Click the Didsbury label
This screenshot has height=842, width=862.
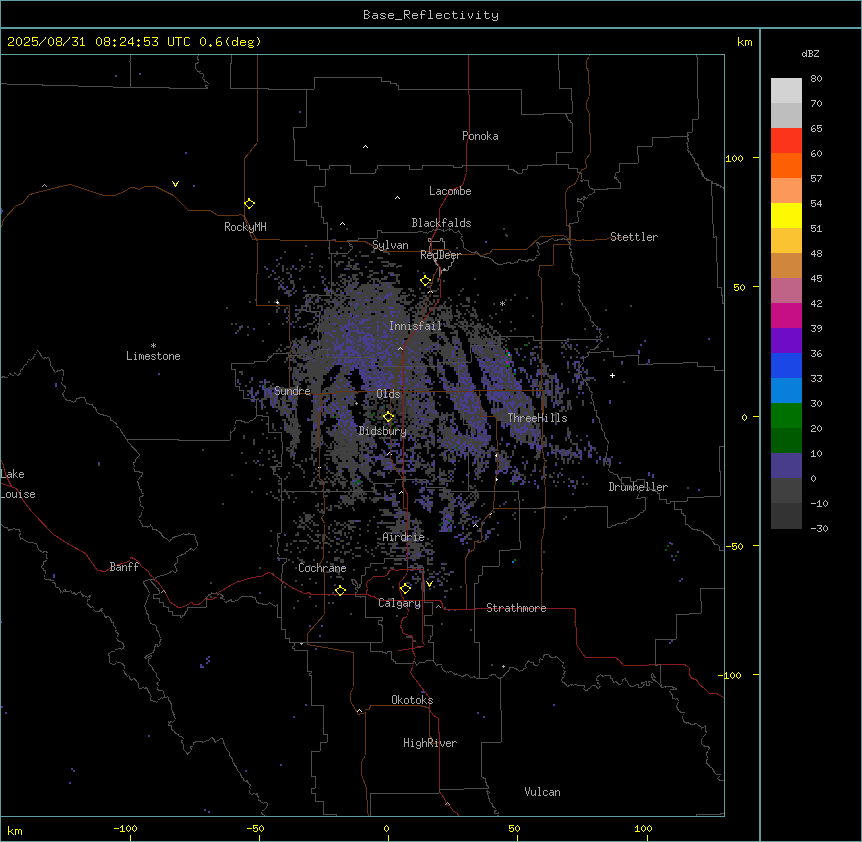[383, 431]
